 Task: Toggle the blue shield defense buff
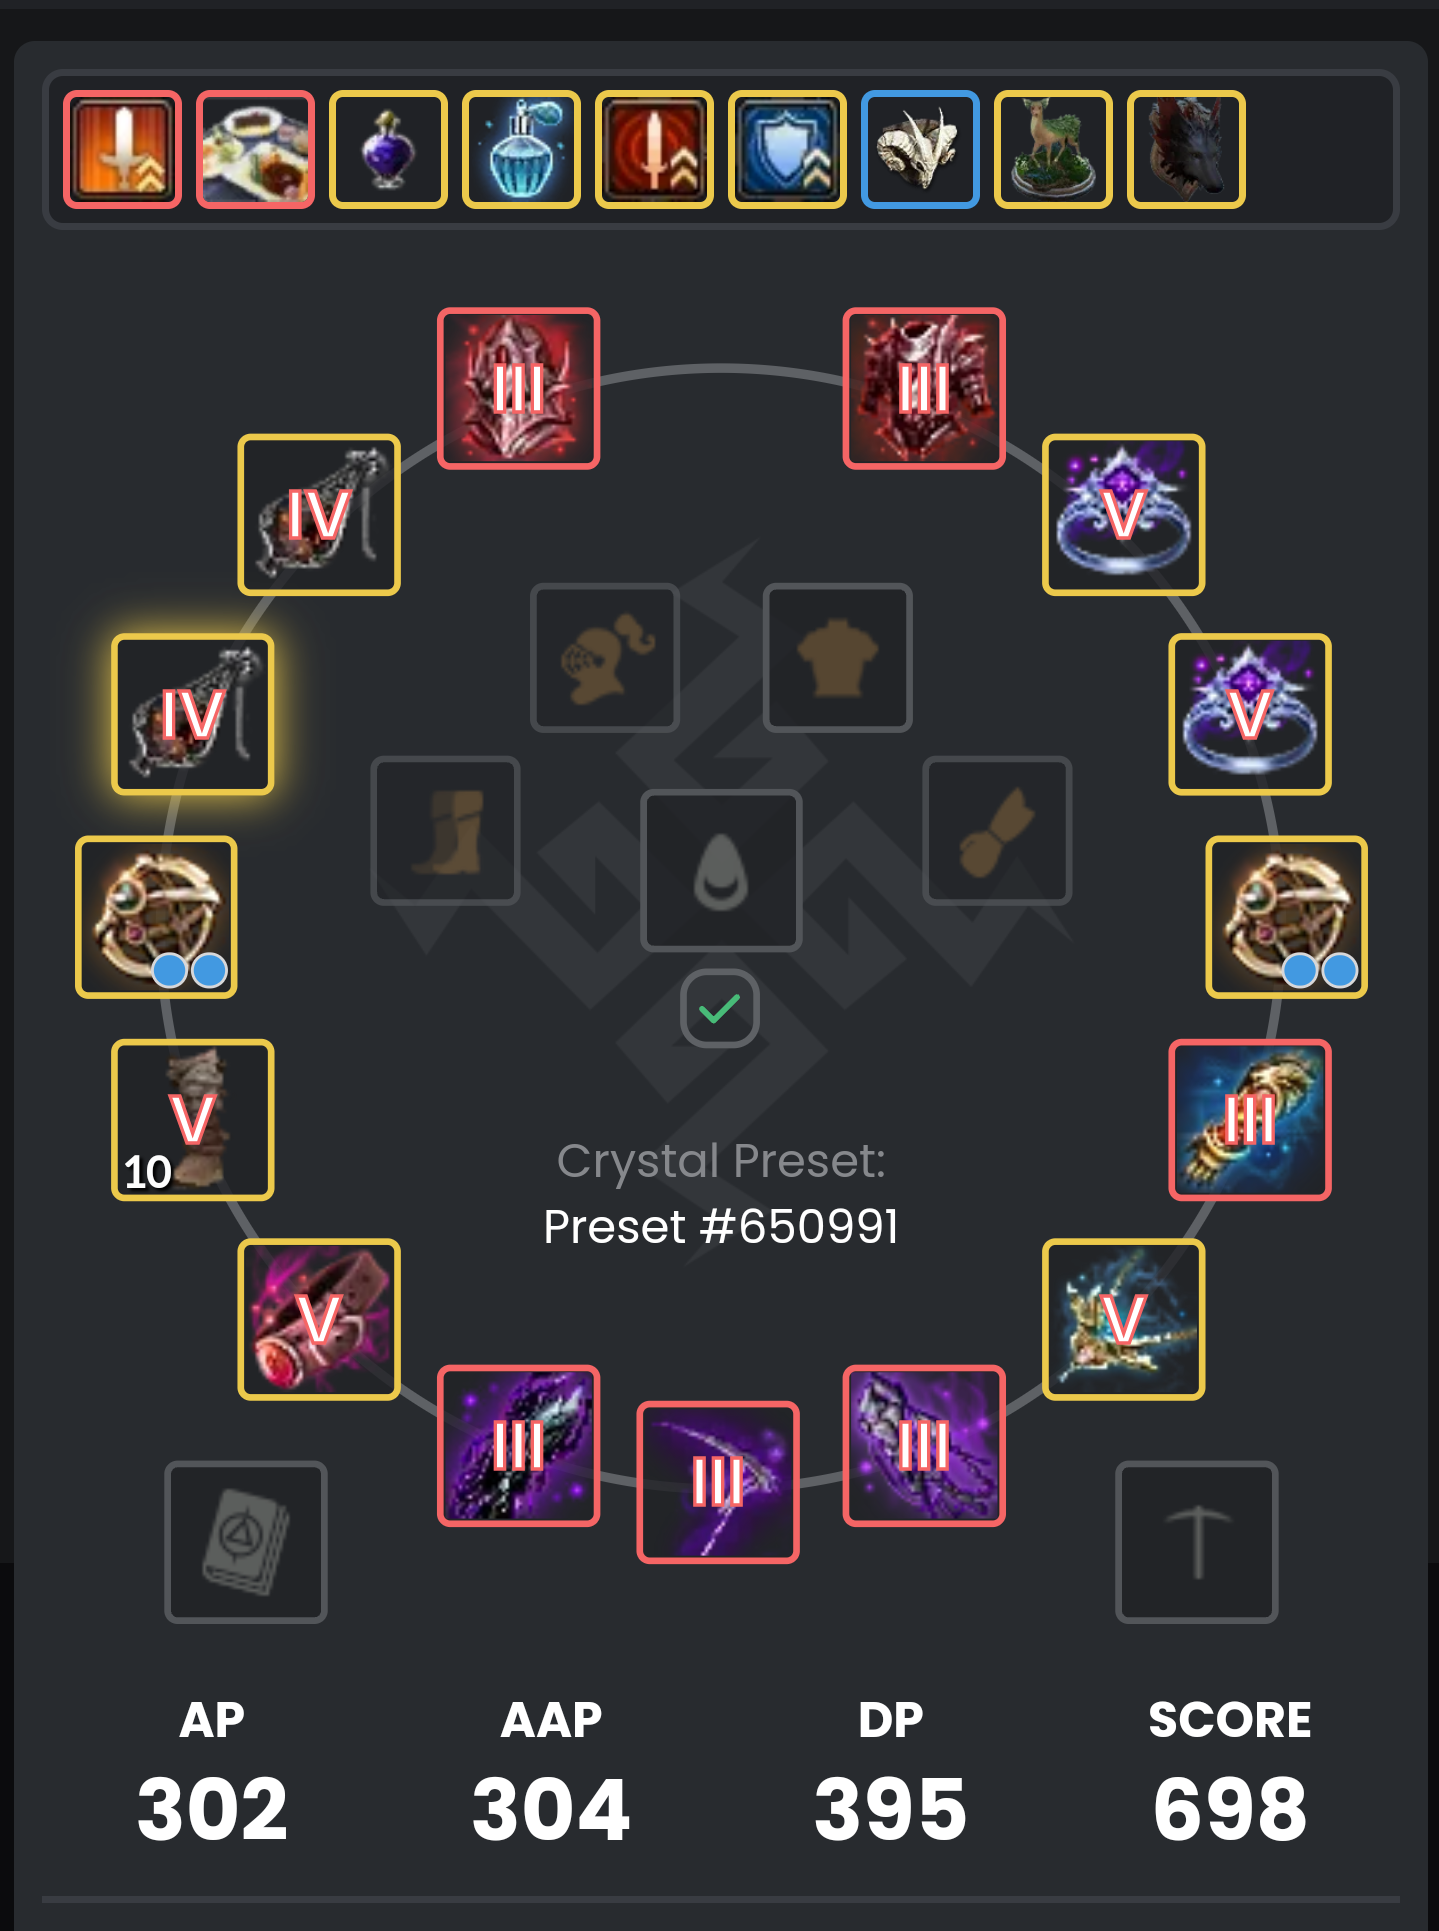point(787,149)
